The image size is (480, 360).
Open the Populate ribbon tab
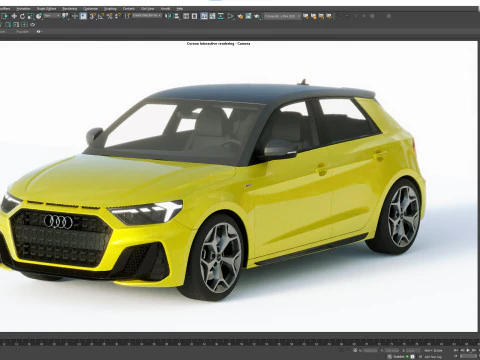22,32
